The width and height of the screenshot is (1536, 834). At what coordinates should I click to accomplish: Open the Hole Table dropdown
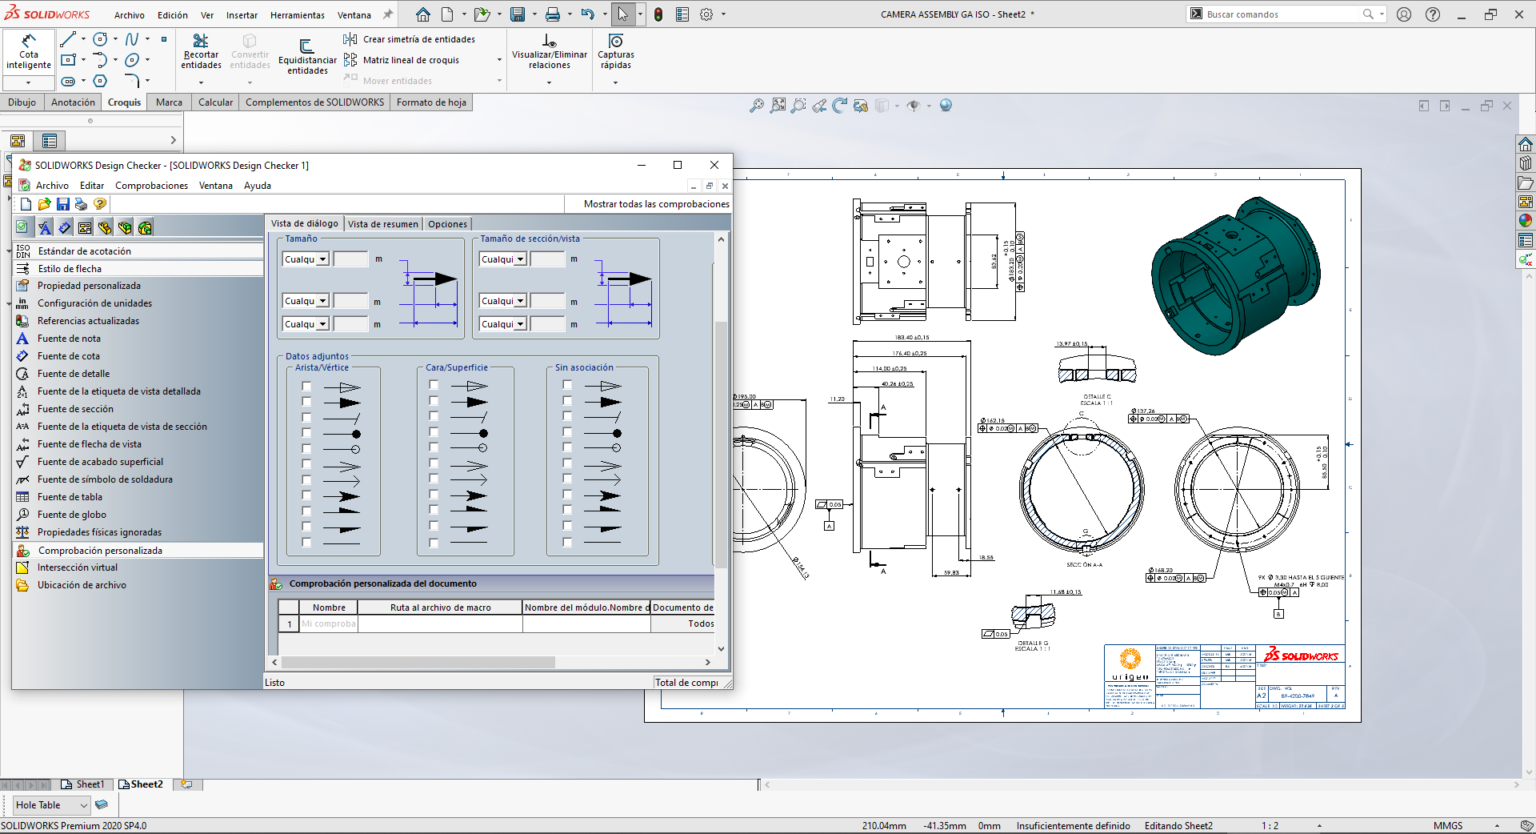point(83,805)
